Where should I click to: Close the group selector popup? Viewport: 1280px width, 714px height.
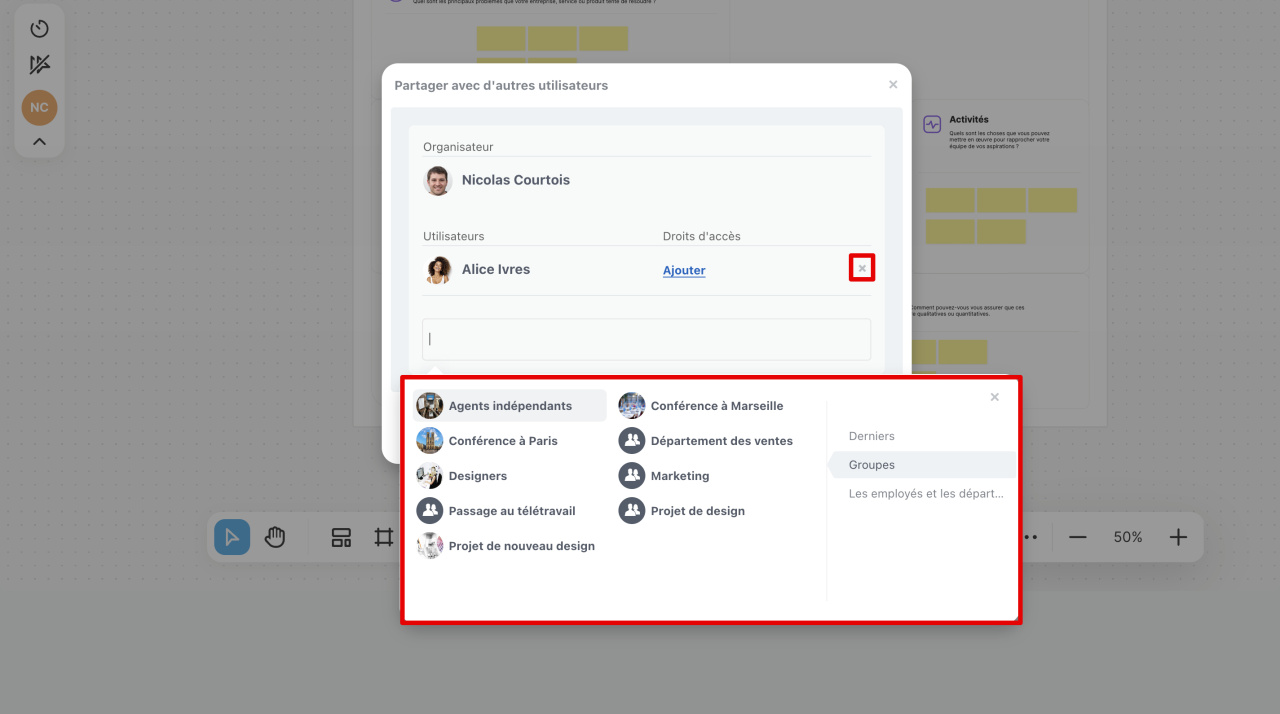tap(994, 397)
